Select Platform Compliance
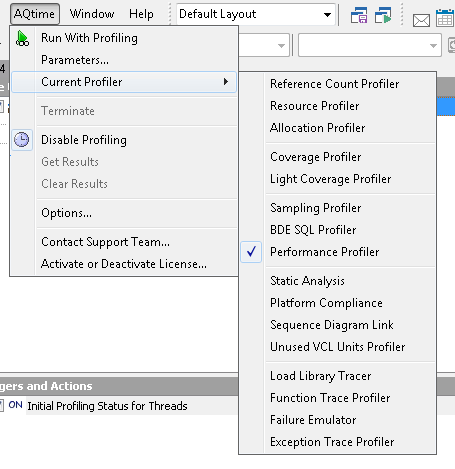Viewport: 455px width, 469px height. click(x=337, y=303)
